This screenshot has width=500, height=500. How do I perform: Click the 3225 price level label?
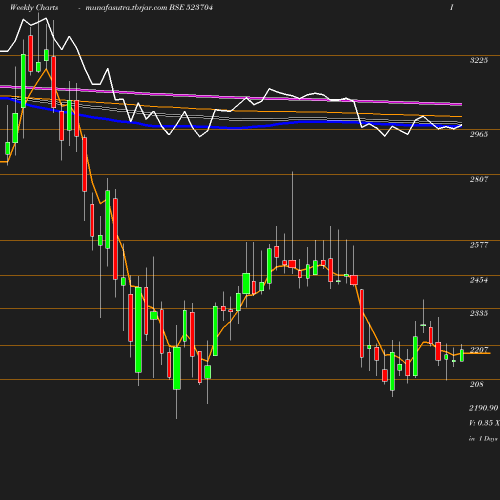[479, 60]
